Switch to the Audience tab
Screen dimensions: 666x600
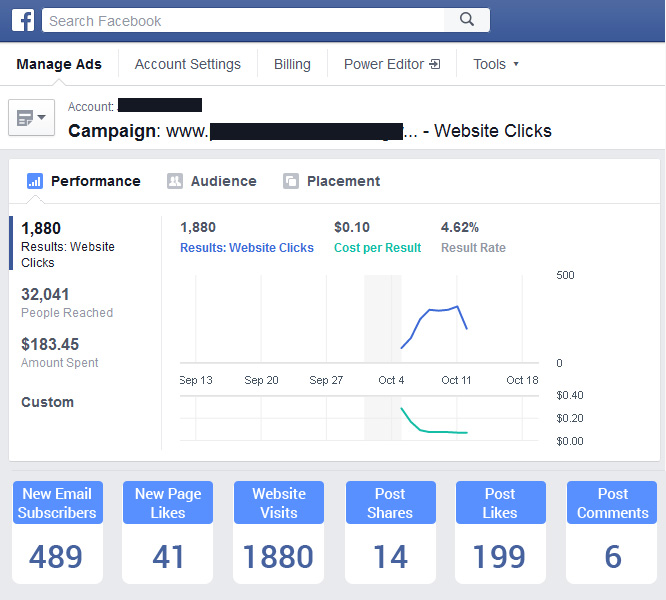(212, 181)
